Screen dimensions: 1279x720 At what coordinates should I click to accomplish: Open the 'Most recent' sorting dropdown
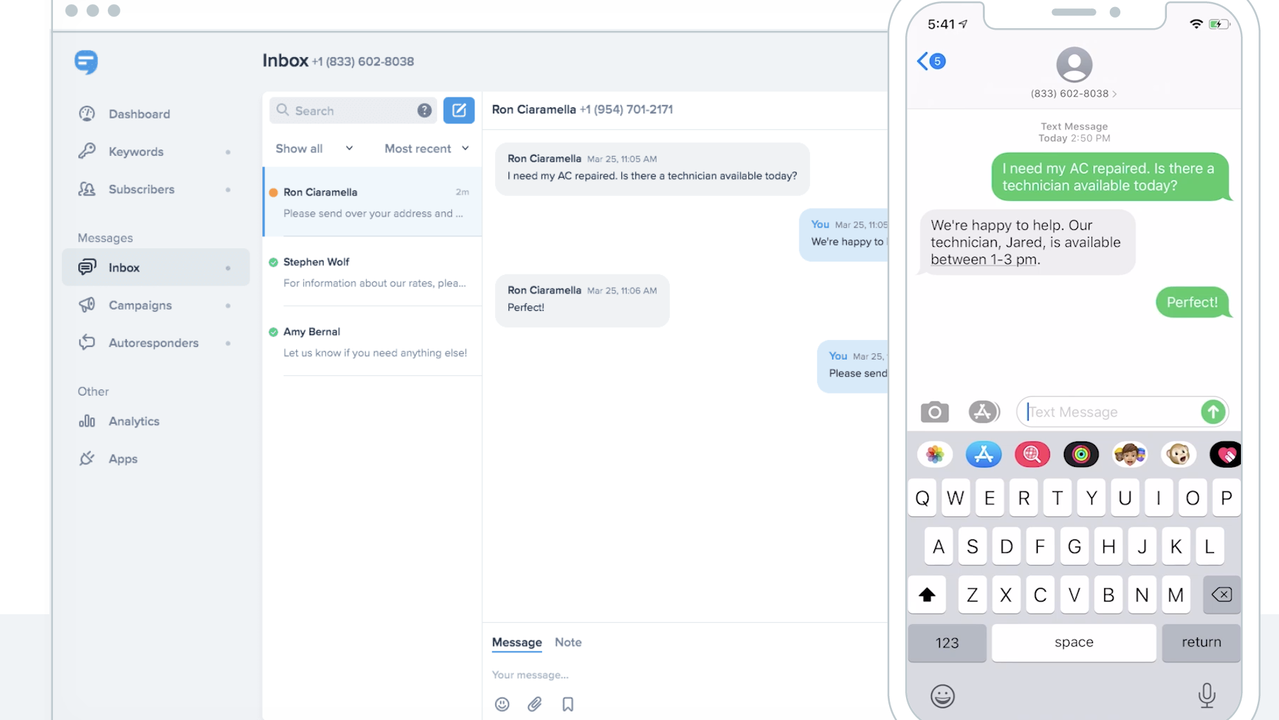(x=427, y=148)
